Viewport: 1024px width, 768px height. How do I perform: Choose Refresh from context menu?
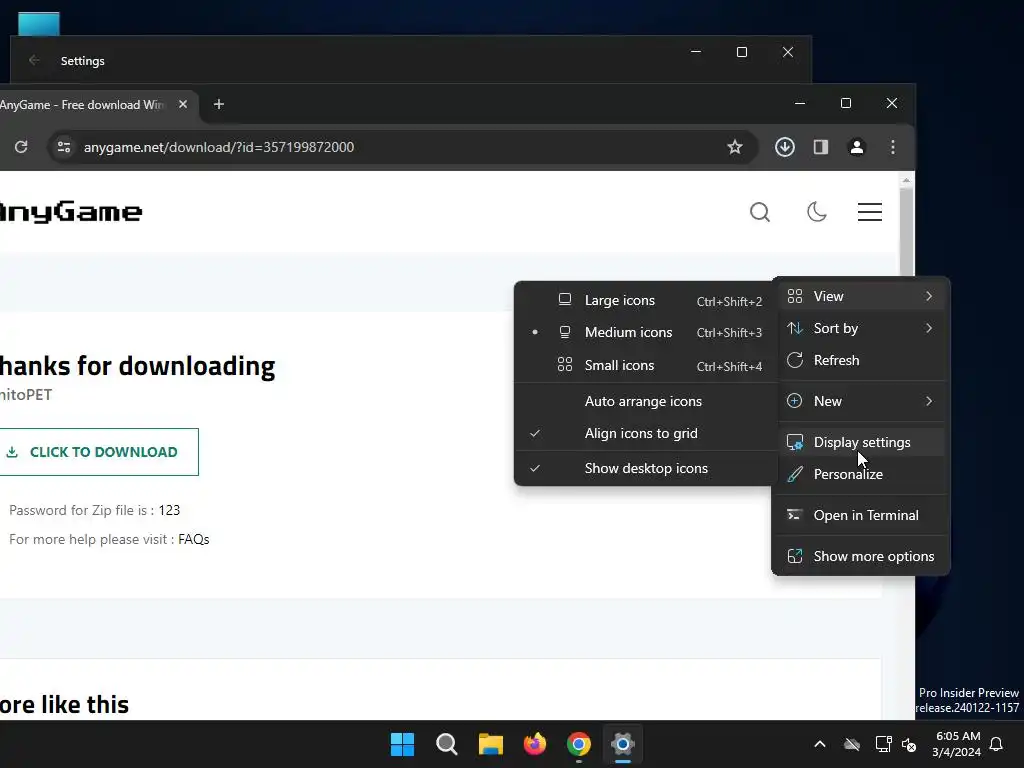pos(861,360)
